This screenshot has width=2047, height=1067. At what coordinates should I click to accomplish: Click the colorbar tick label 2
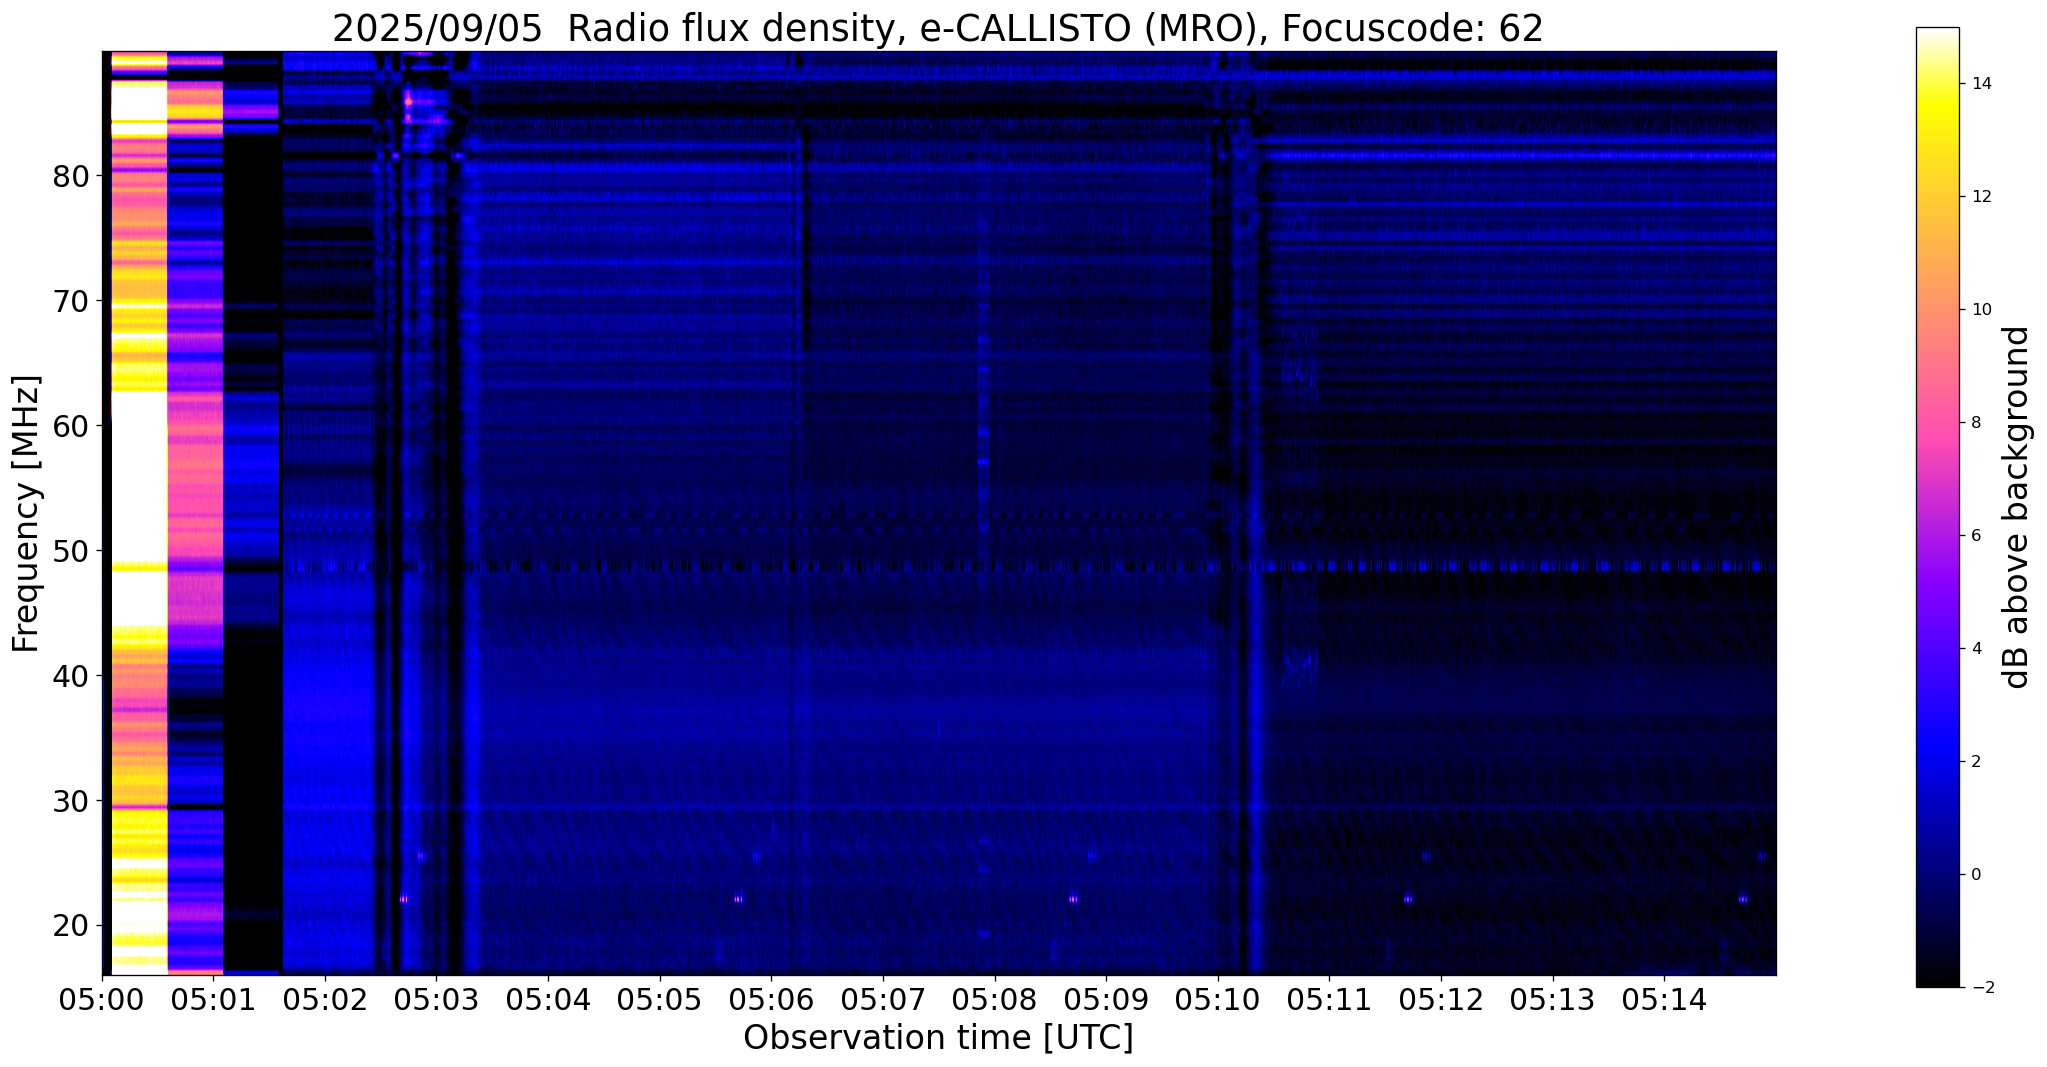[1974, 762]
